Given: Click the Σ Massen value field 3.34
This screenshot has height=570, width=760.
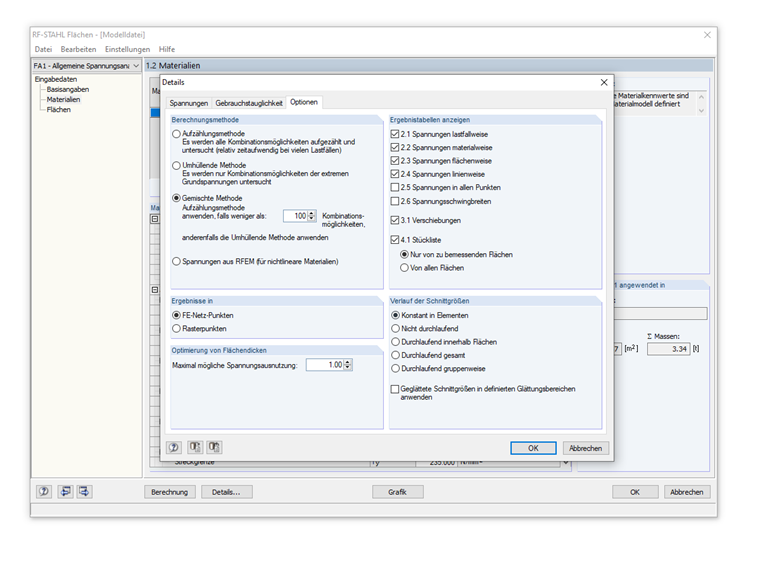Looking at the screenshot, I should click(668, 349).
